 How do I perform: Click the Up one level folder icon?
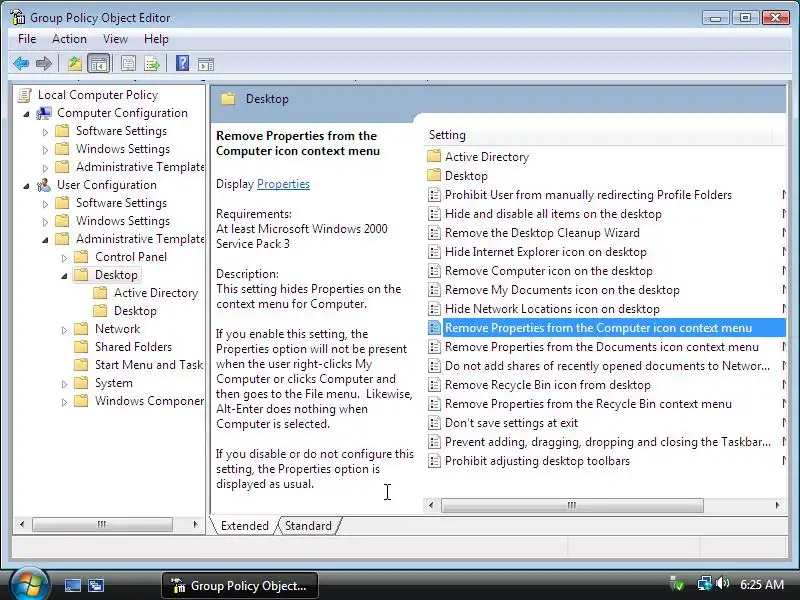(75, 64)
